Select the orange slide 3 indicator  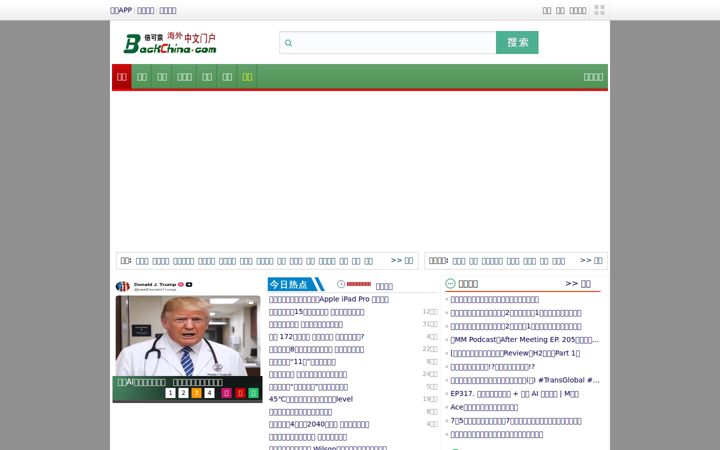point(197,393)
